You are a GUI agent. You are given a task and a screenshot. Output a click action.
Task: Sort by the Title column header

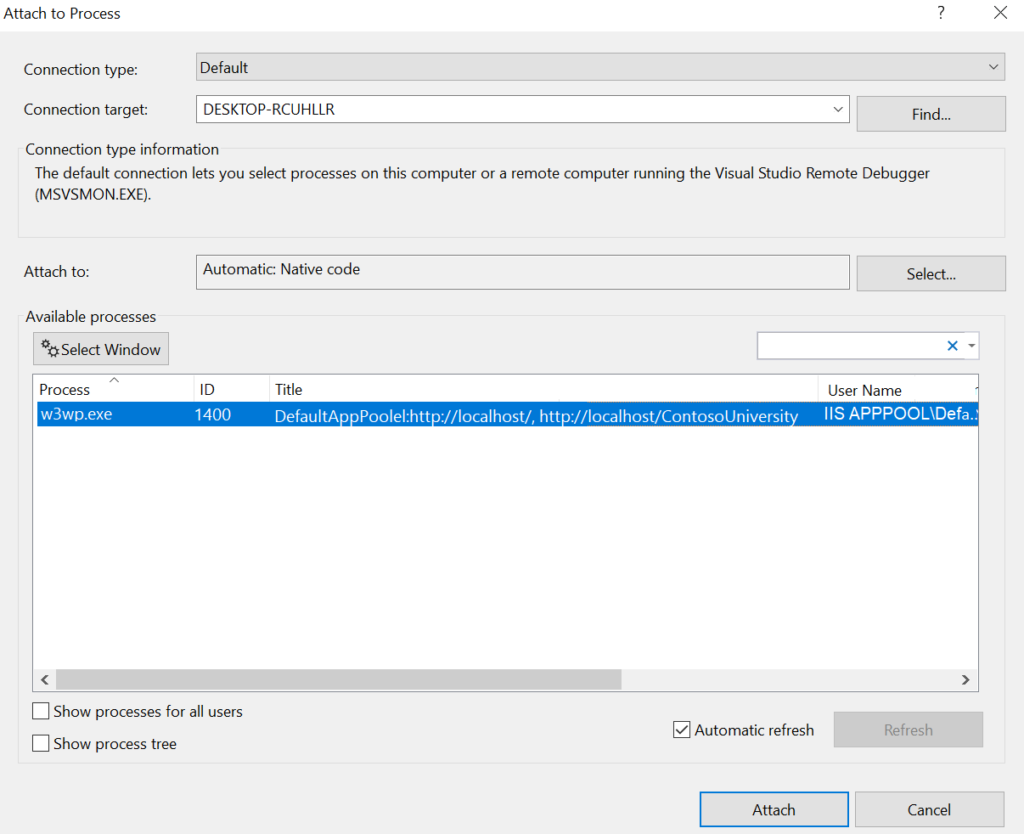[289, 390]
